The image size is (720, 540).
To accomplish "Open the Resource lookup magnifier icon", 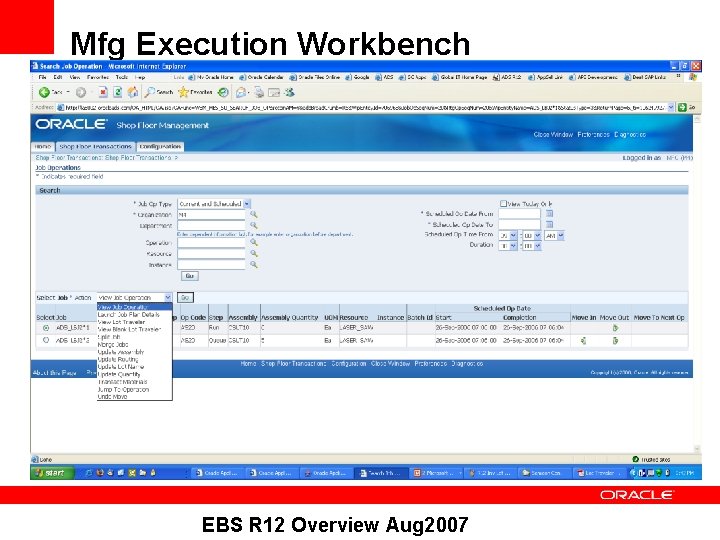I will click(253, 253).
